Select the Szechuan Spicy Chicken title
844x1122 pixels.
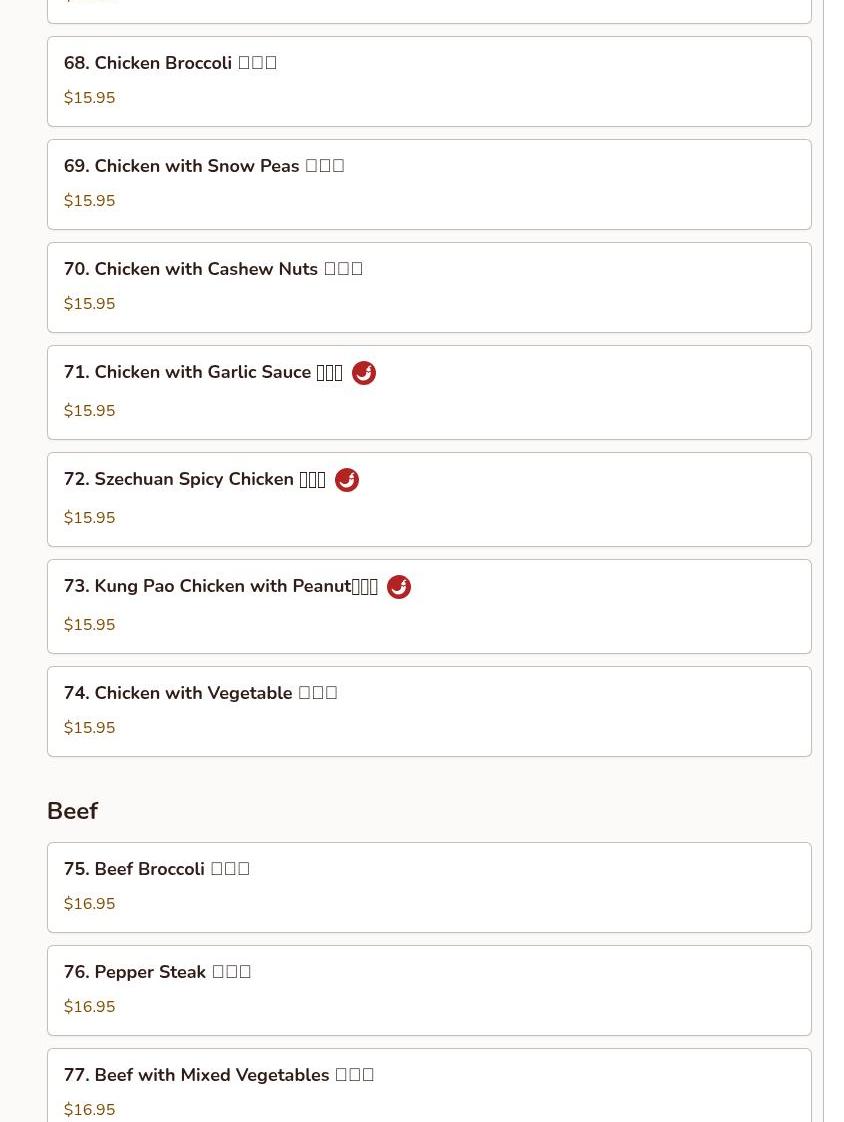pos(194,480)
